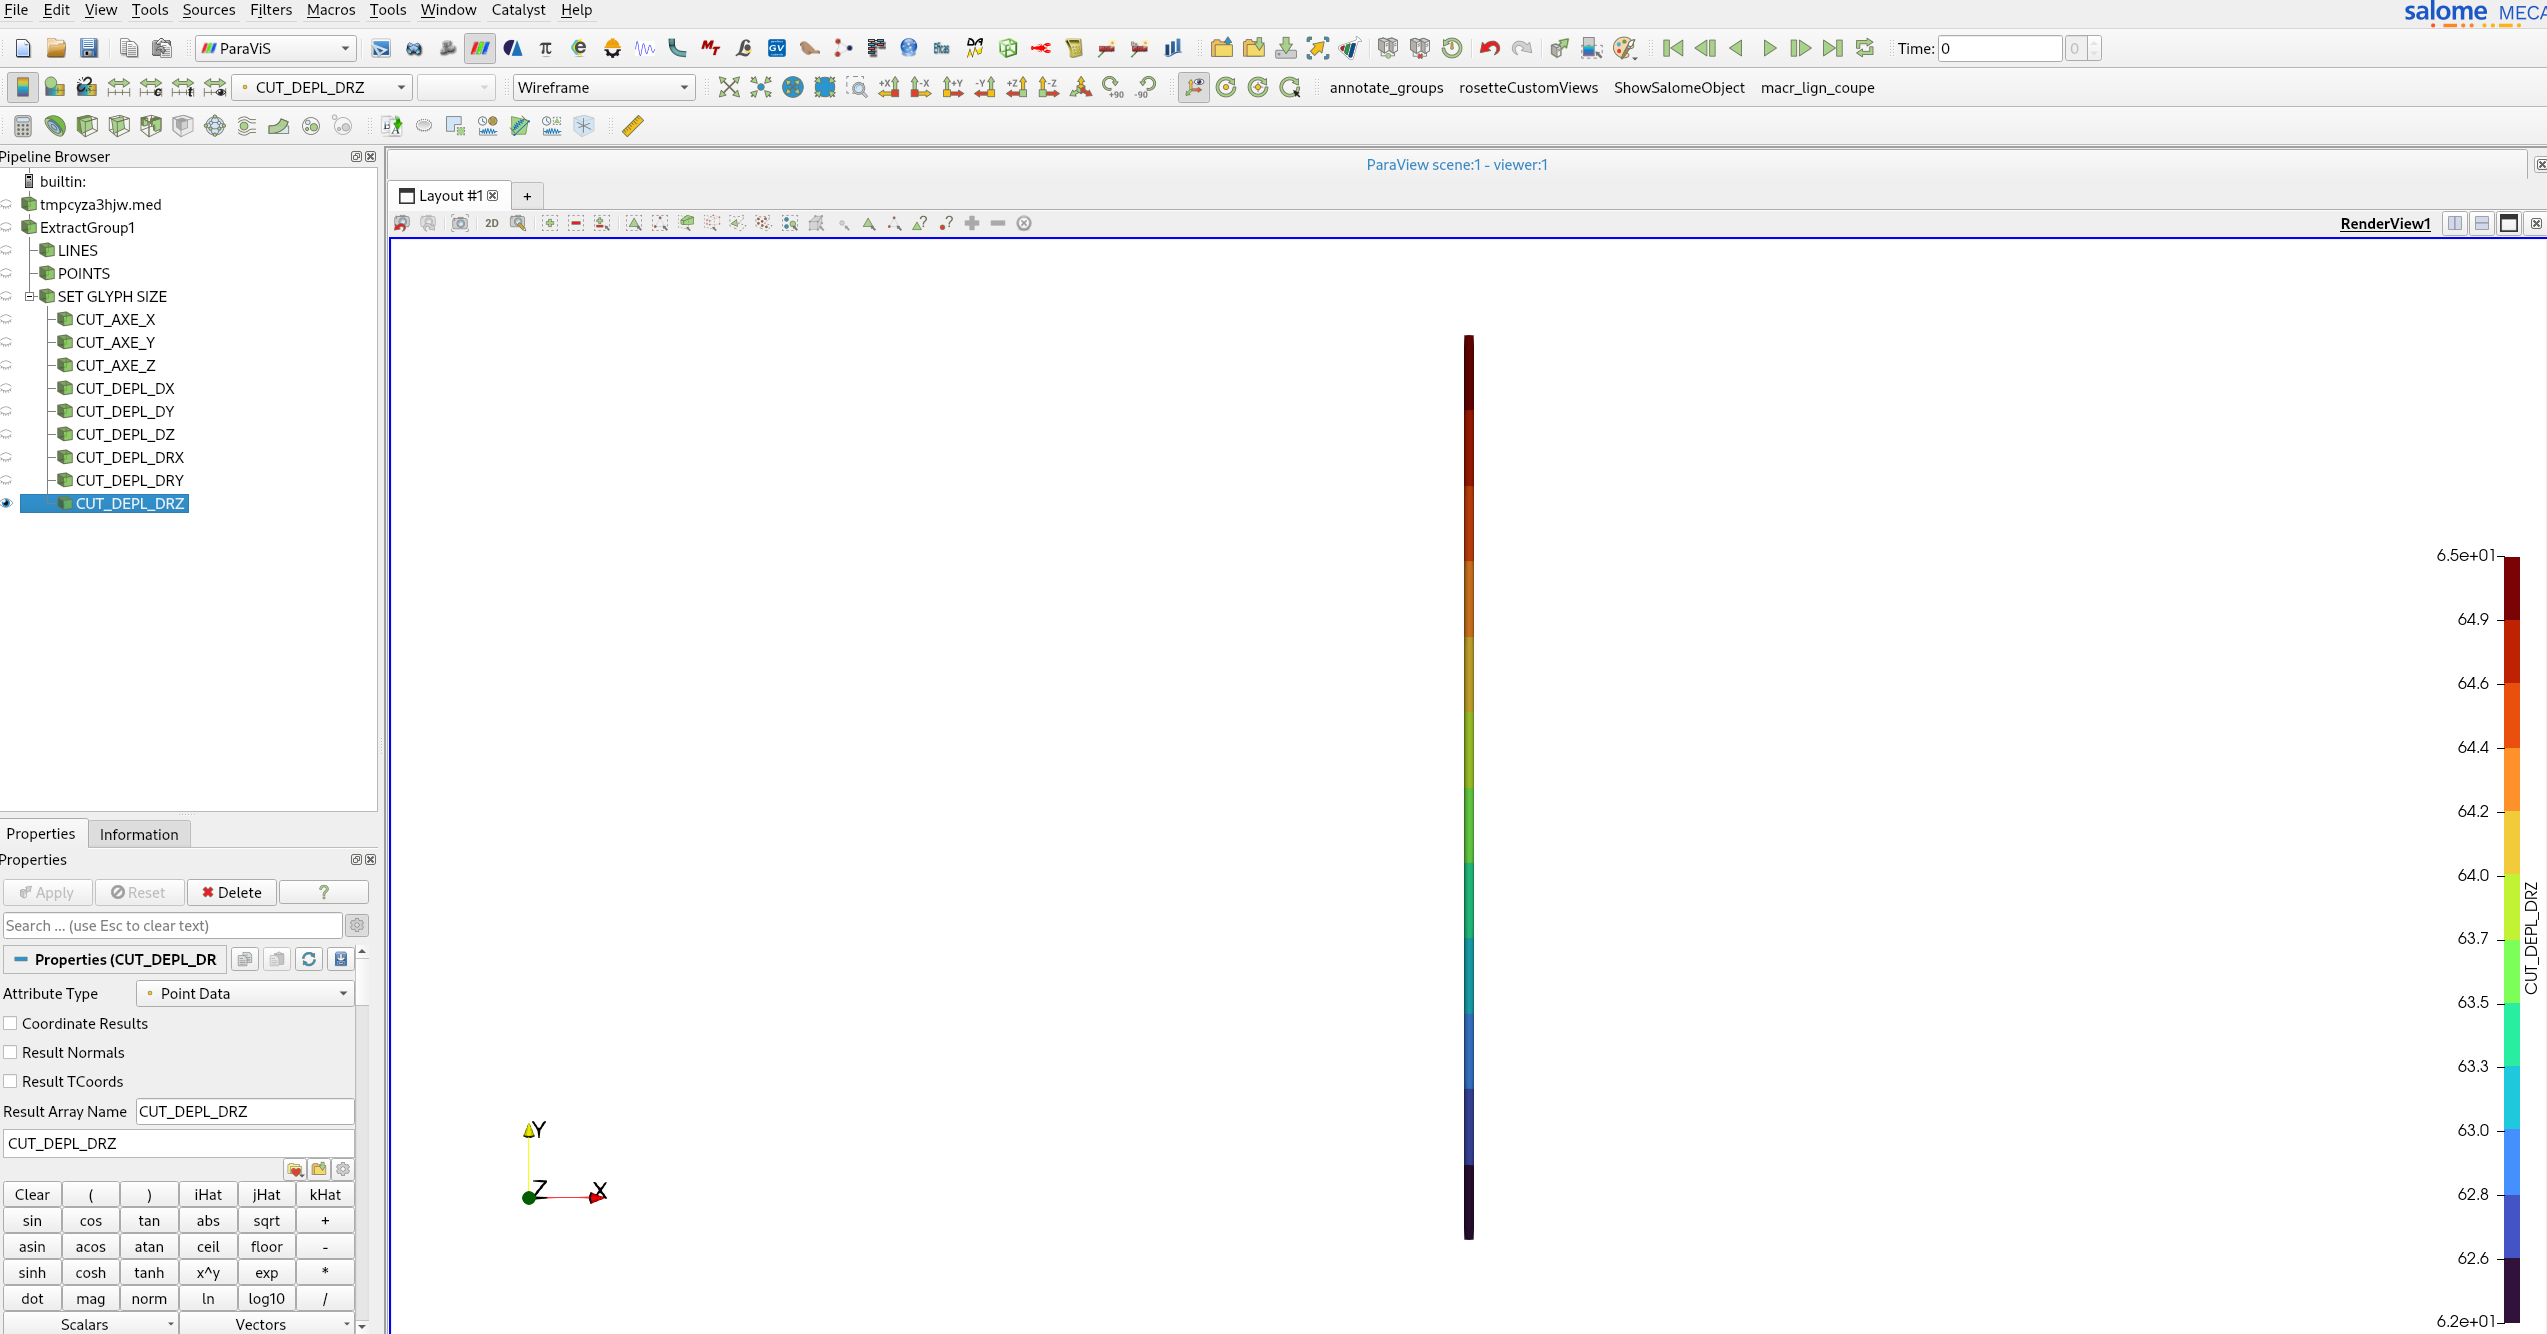Open the Filters menu
Image resolution: width=2547 pixels, height=1334 pixels.
click(x=271, y=10)
